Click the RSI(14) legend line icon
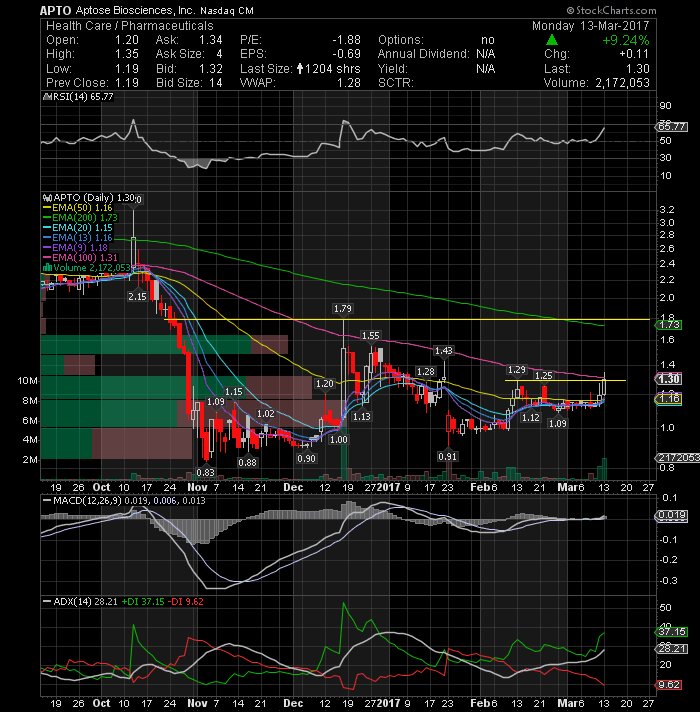 coord(47,97)
